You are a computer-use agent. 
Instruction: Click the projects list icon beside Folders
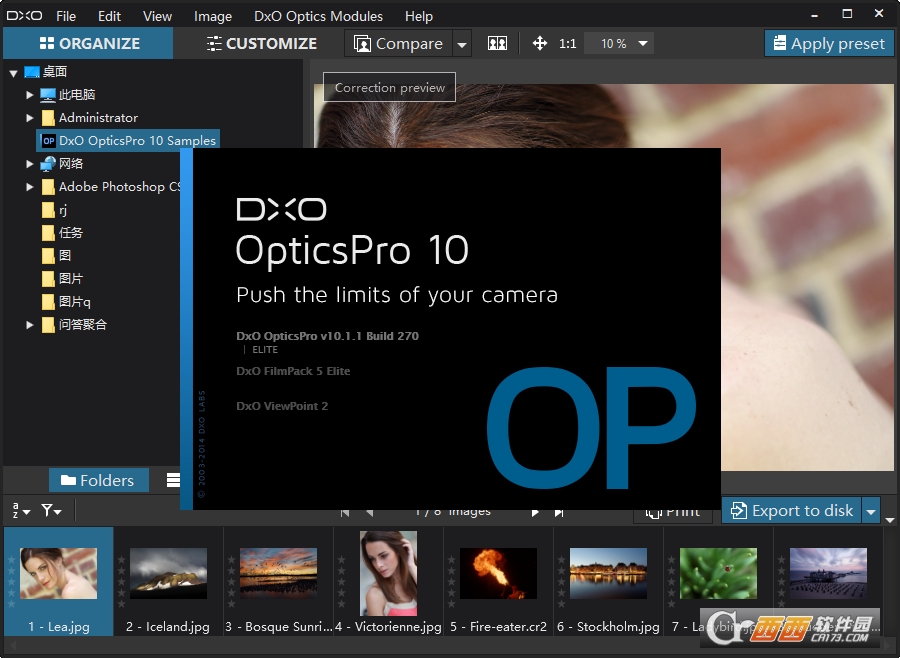173,480
